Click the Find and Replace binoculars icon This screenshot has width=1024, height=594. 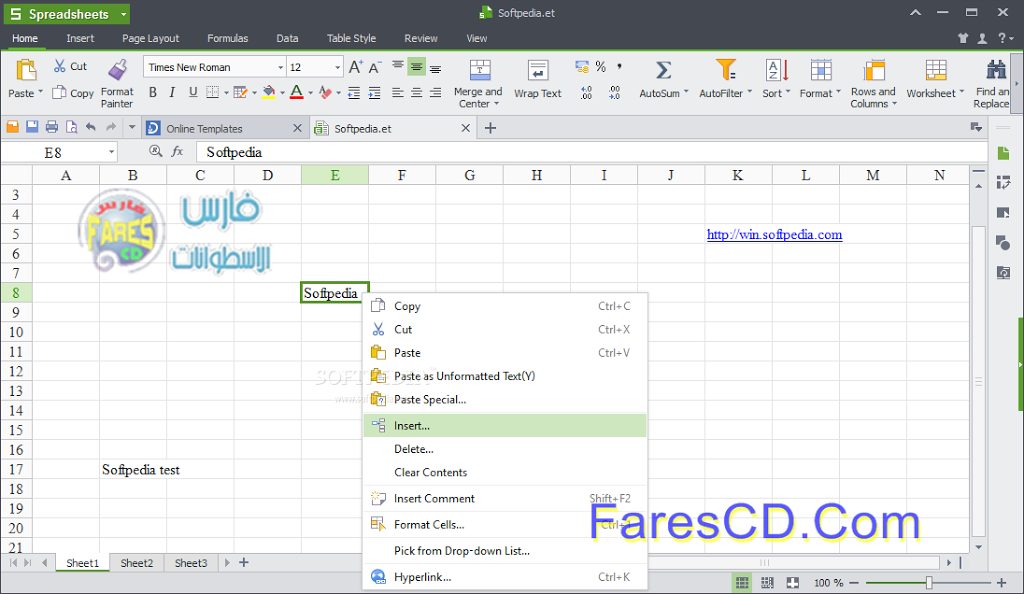coord(997,69)
